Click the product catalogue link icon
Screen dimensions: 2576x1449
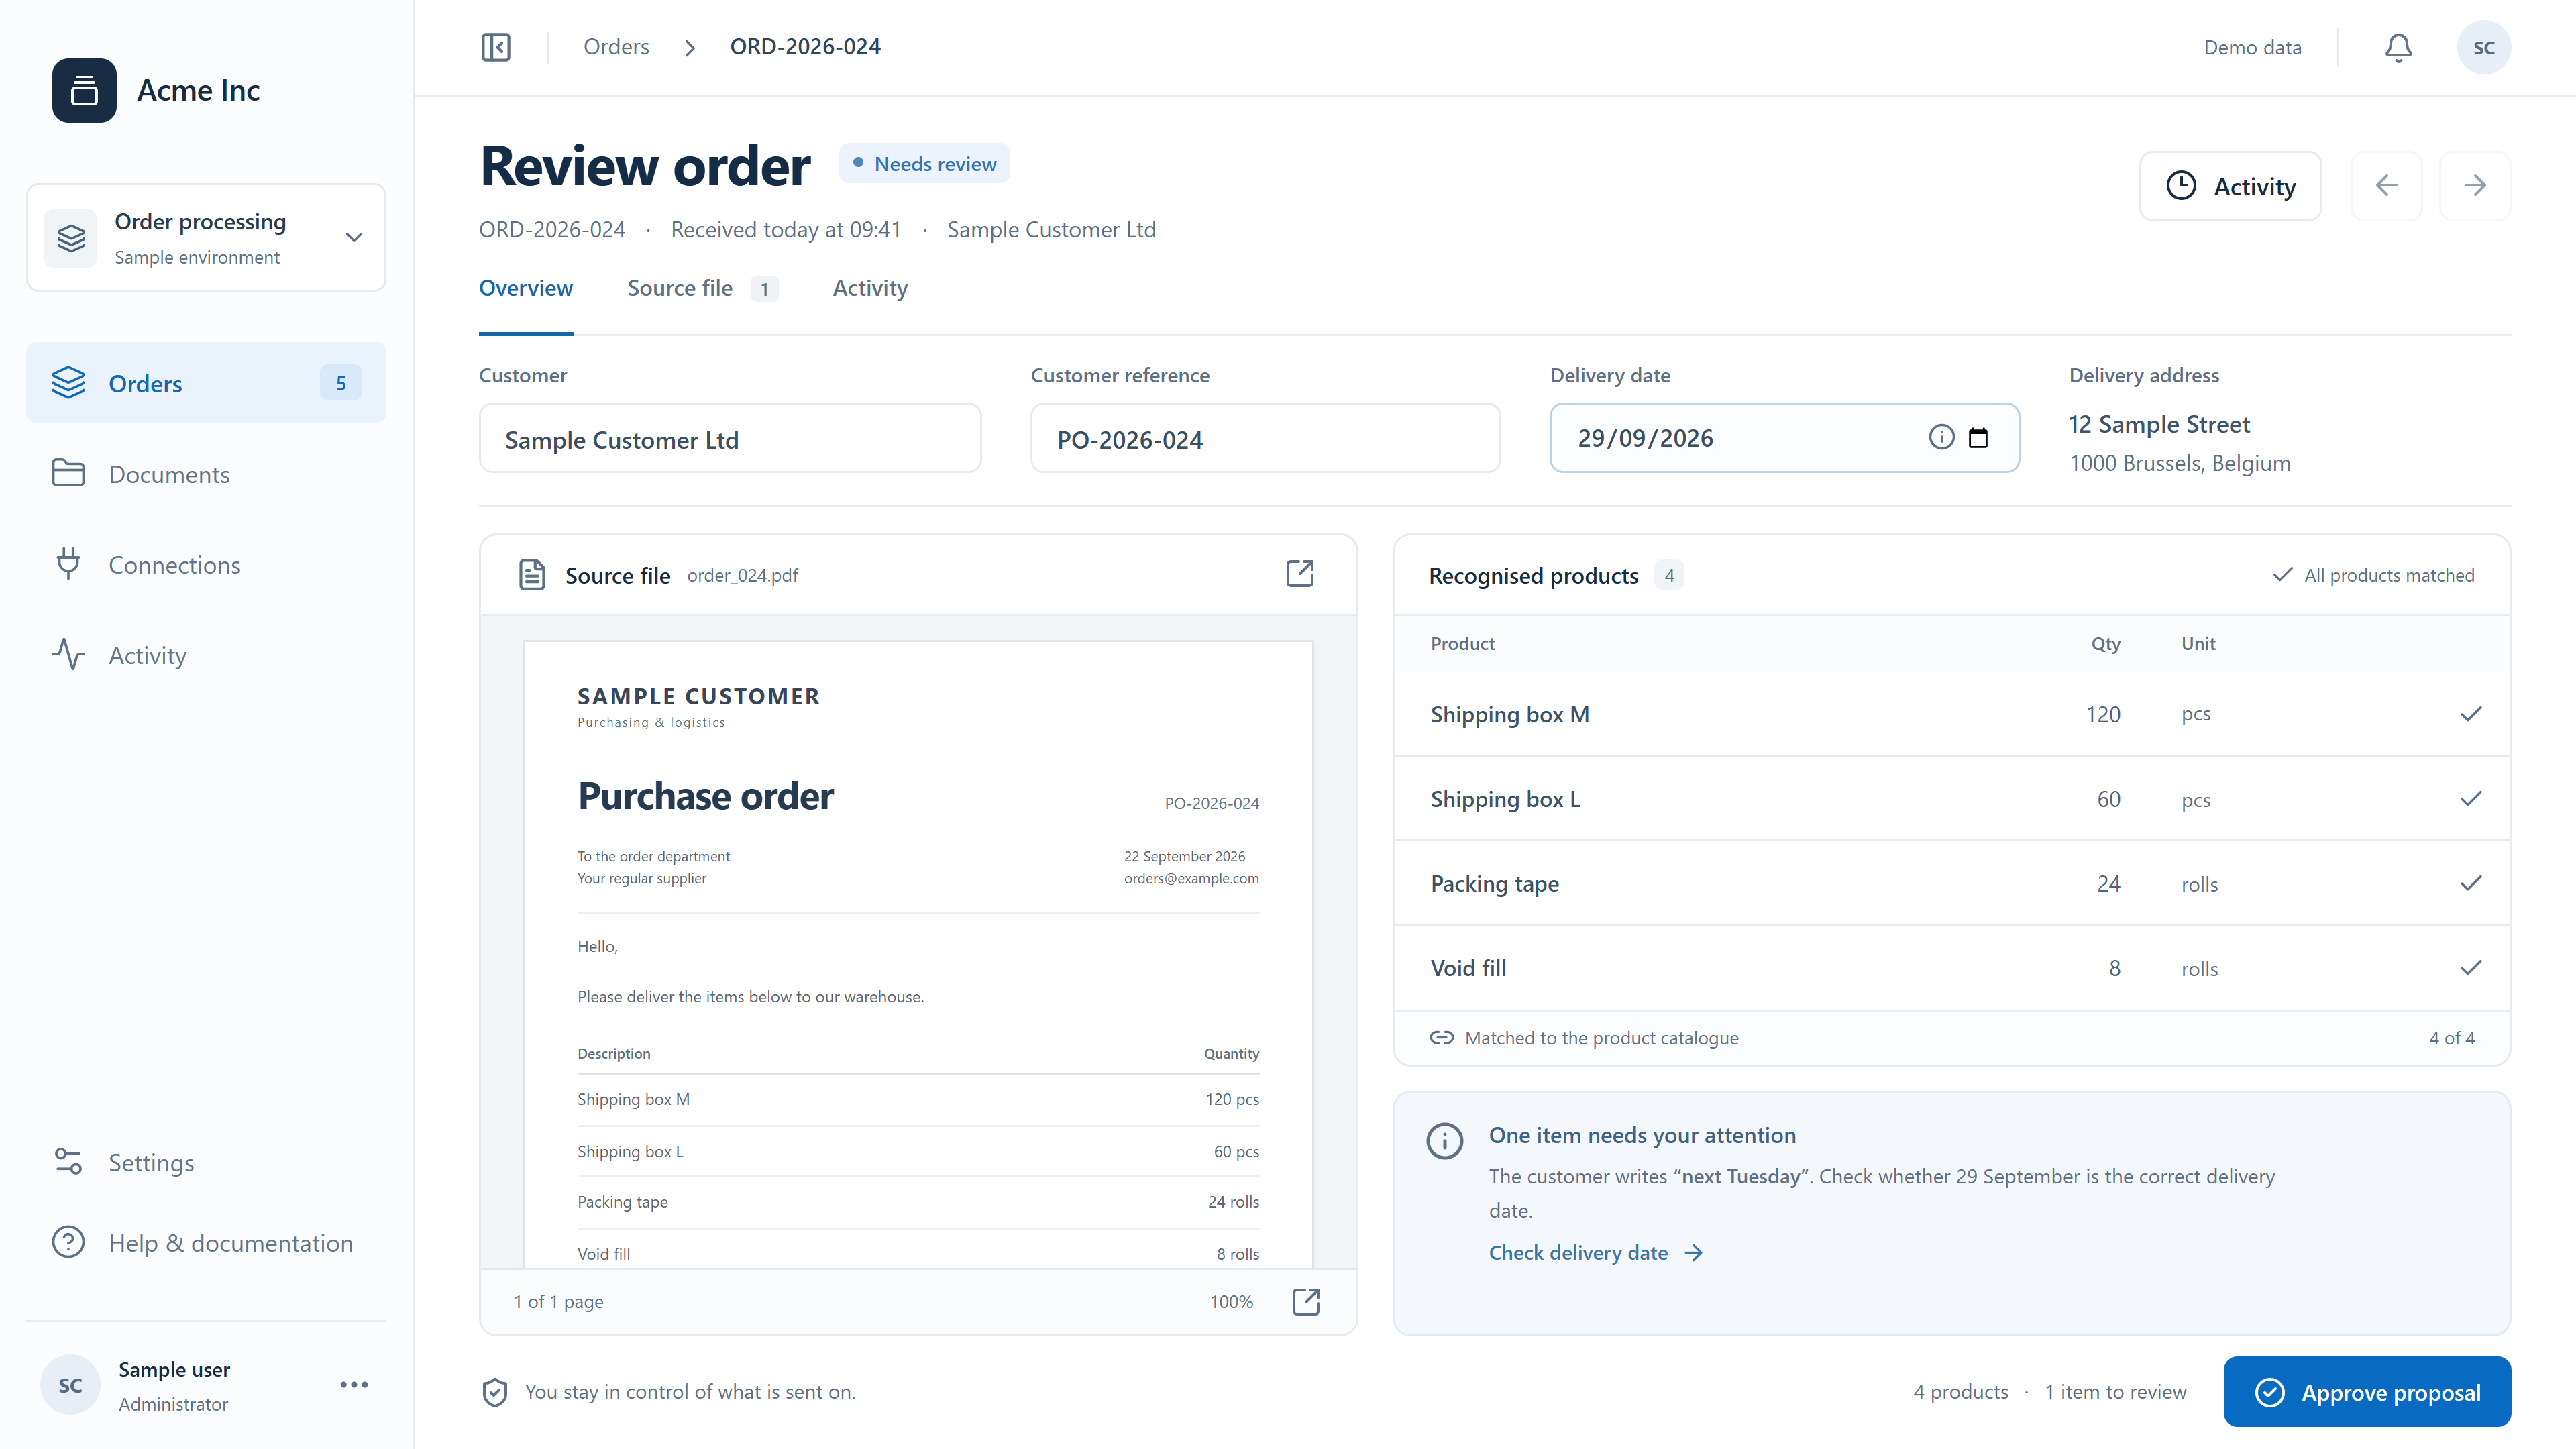pyautogui.click(x=1441, y=1037)
